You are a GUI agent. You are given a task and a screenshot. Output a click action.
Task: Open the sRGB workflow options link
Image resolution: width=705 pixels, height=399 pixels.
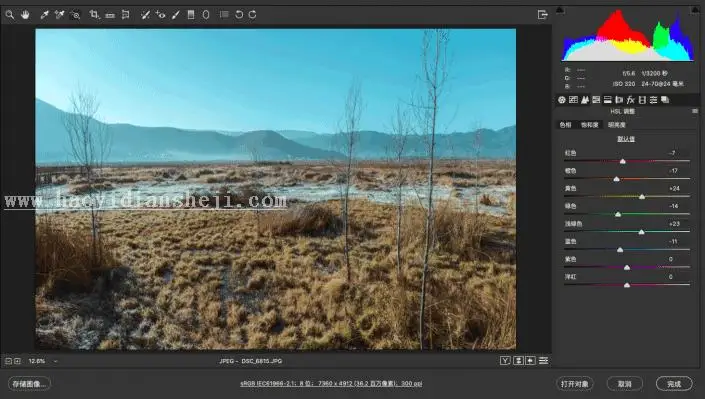tap(331, 384)
